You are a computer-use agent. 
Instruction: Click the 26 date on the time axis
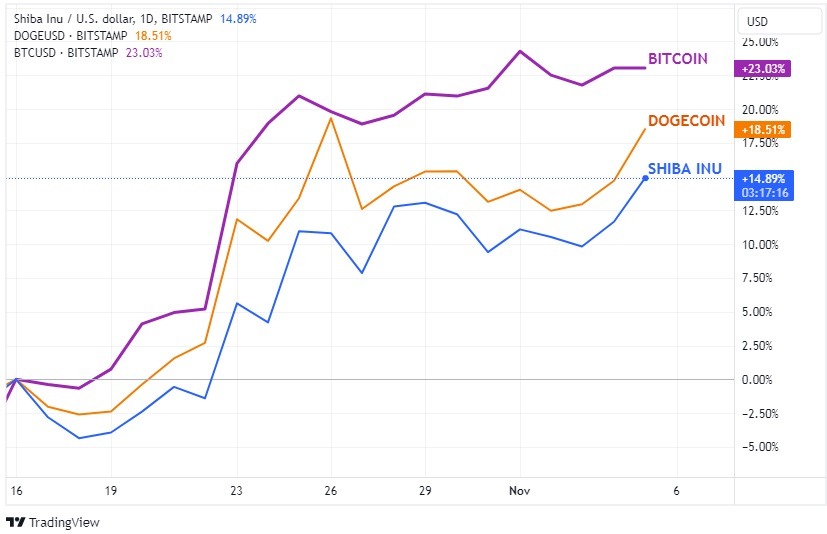[x=331, y=491]
